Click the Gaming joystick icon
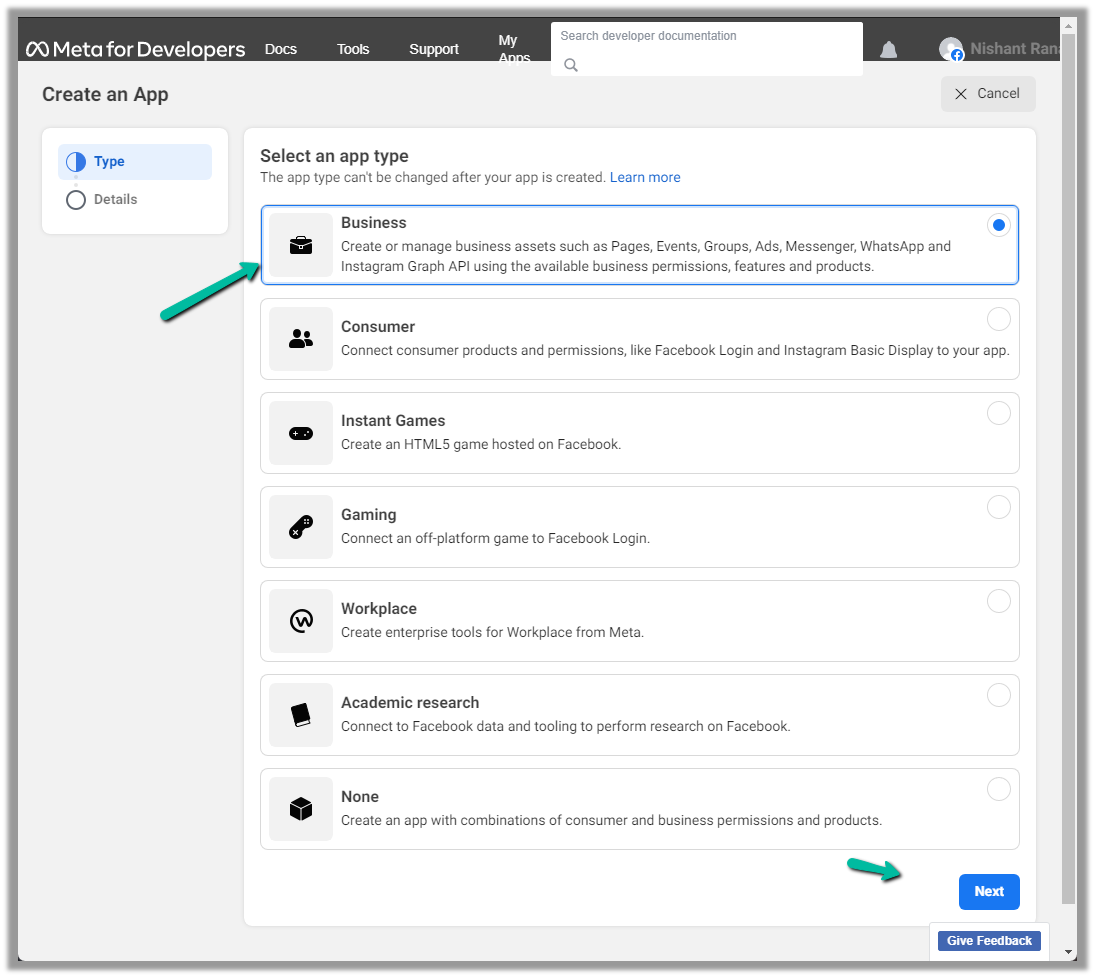The image size is (1095, 978). click(301, 527)
